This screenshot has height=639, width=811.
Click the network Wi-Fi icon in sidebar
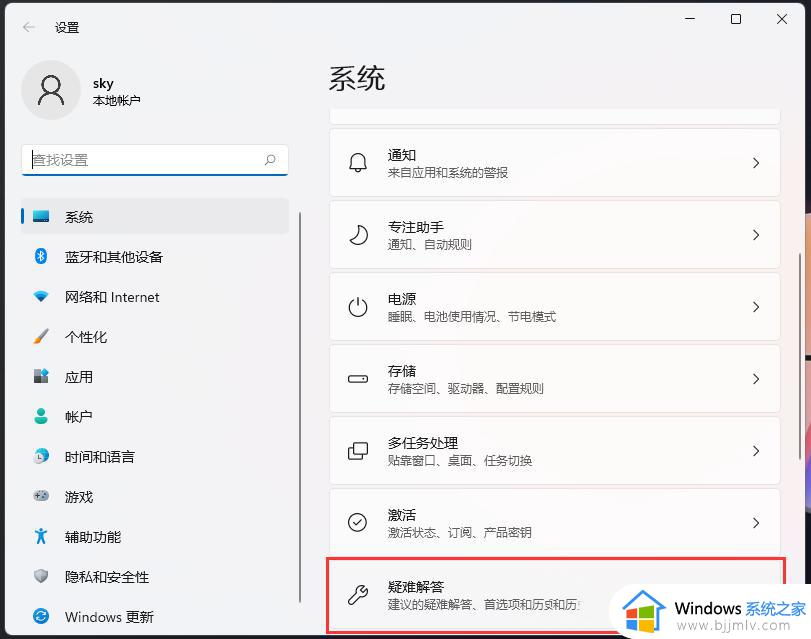pos(41,296)
